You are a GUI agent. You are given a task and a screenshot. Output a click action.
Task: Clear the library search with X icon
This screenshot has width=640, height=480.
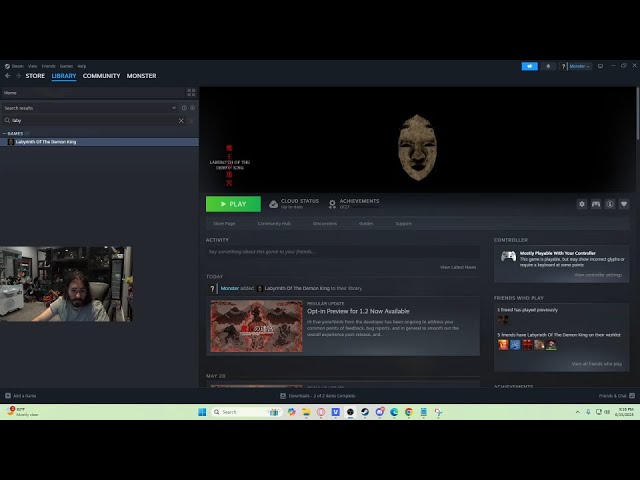point(181,120)
